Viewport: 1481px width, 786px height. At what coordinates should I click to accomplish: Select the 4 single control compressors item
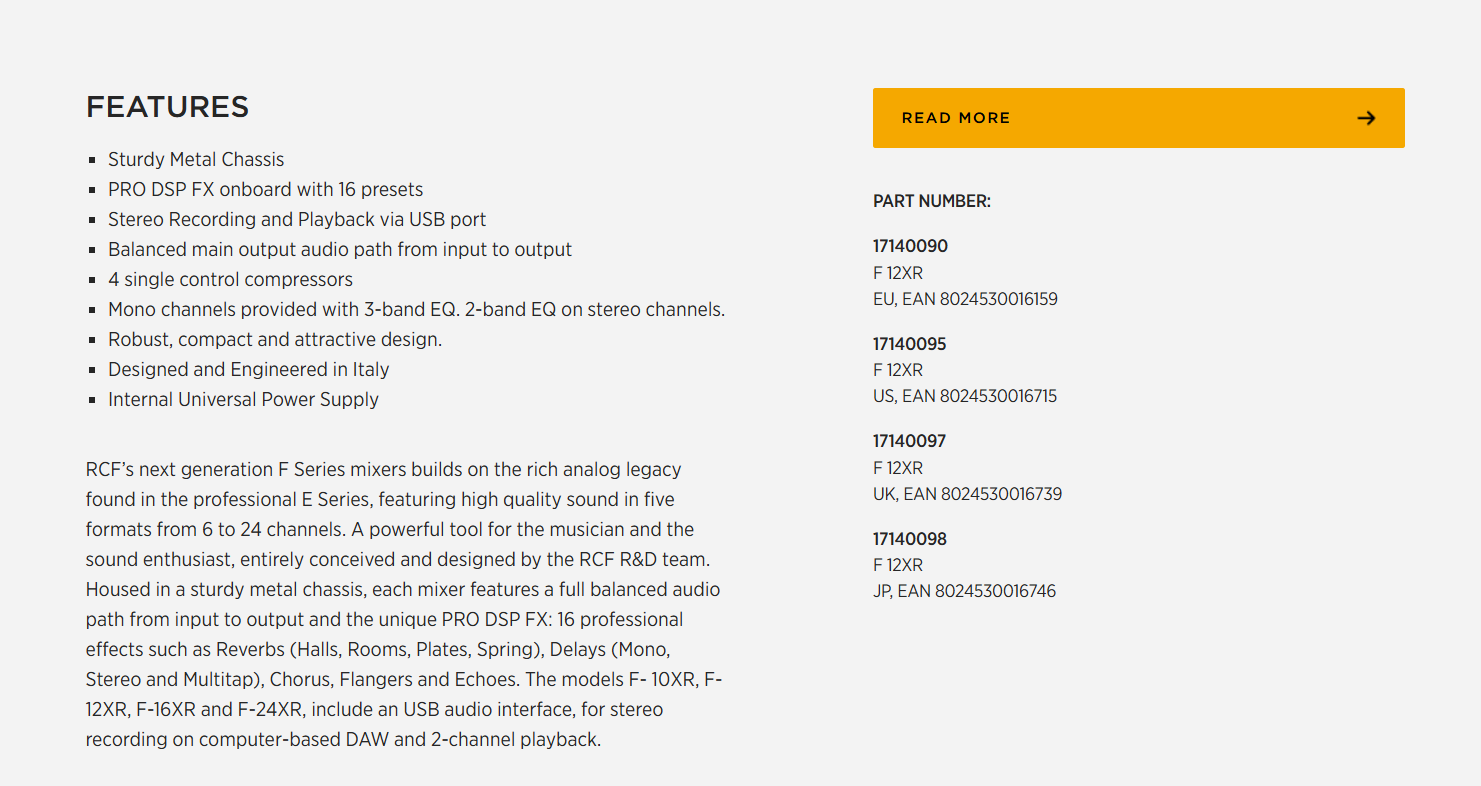pyautogui.click(x=230, y=280)
